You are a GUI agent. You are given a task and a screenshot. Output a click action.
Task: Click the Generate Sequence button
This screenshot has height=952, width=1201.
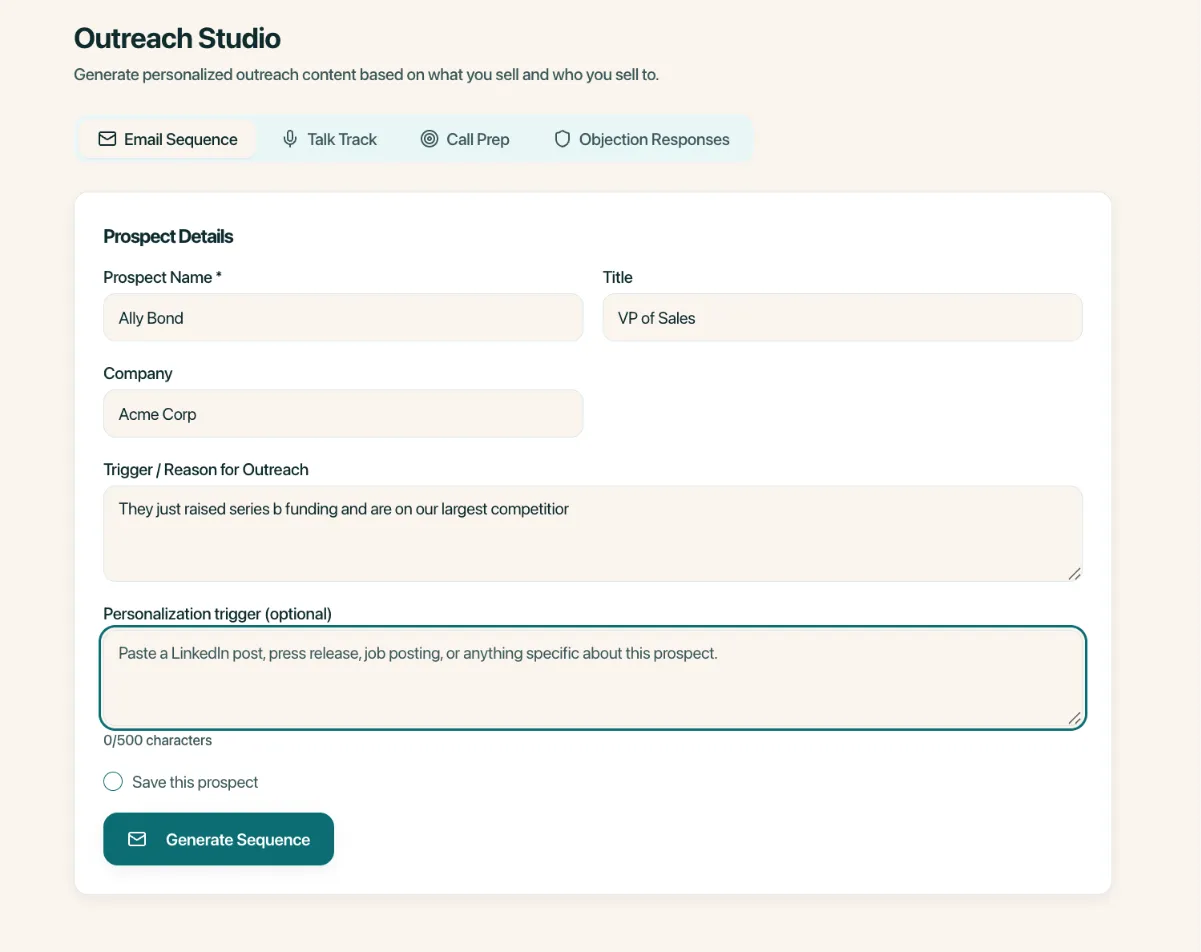point(218,839)
